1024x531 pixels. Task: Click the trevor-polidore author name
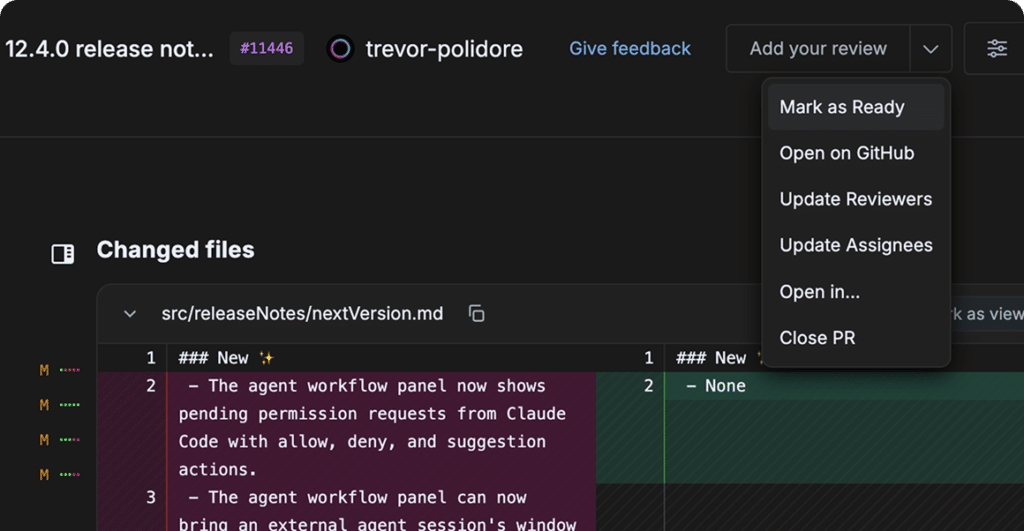pyautogui.click(x=444, y=48)
